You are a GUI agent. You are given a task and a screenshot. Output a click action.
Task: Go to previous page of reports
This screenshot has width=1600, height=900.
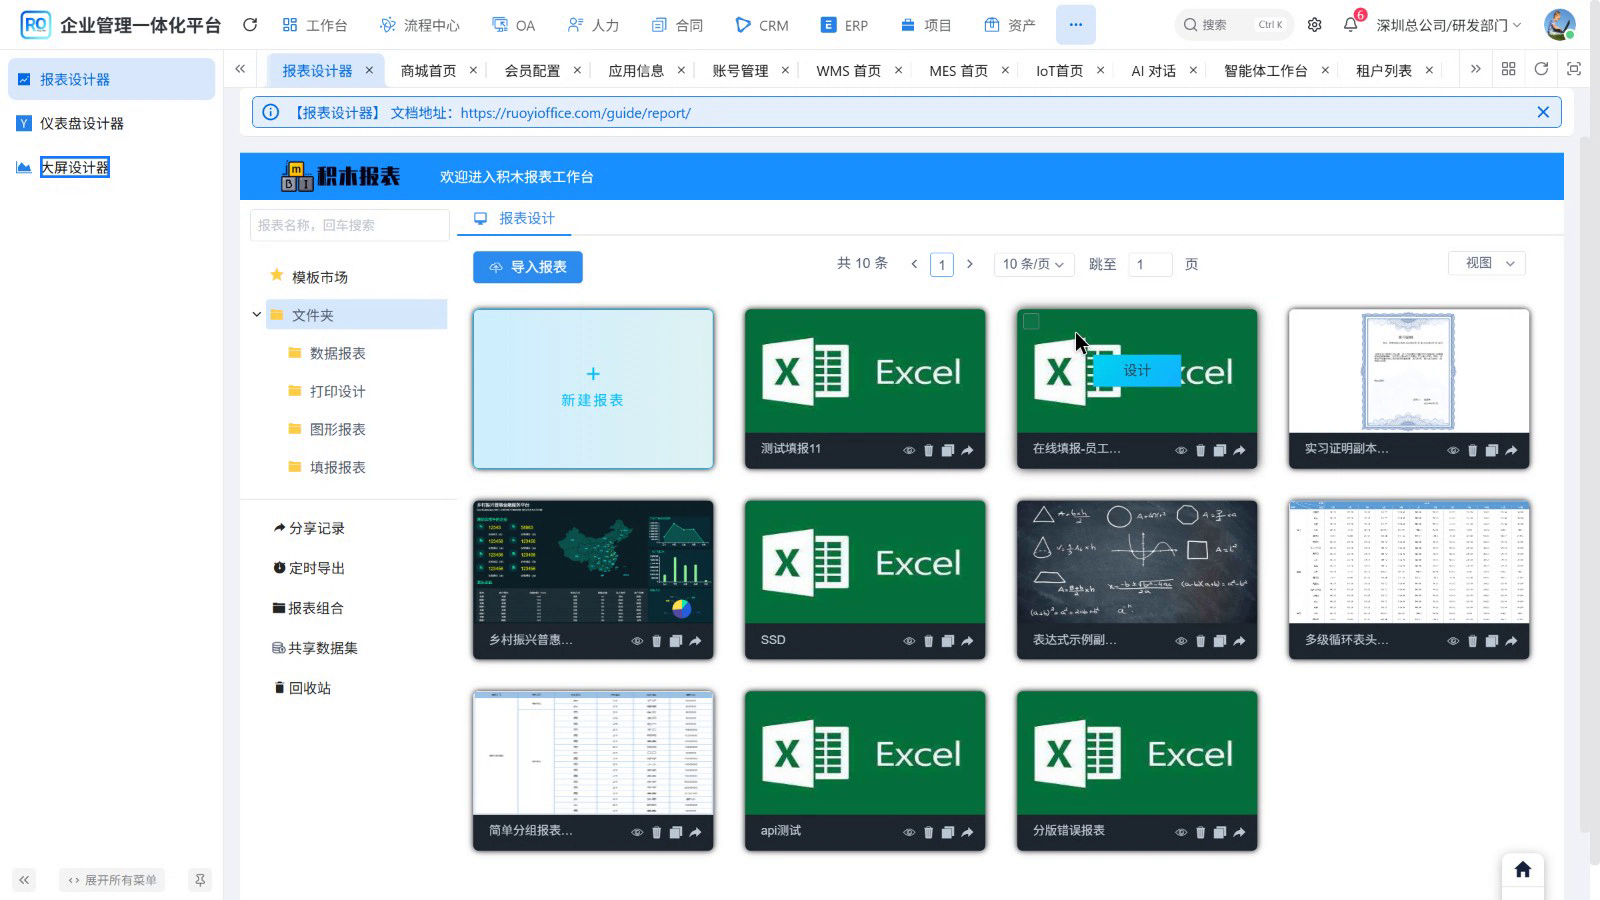click(x=914, y=264)
